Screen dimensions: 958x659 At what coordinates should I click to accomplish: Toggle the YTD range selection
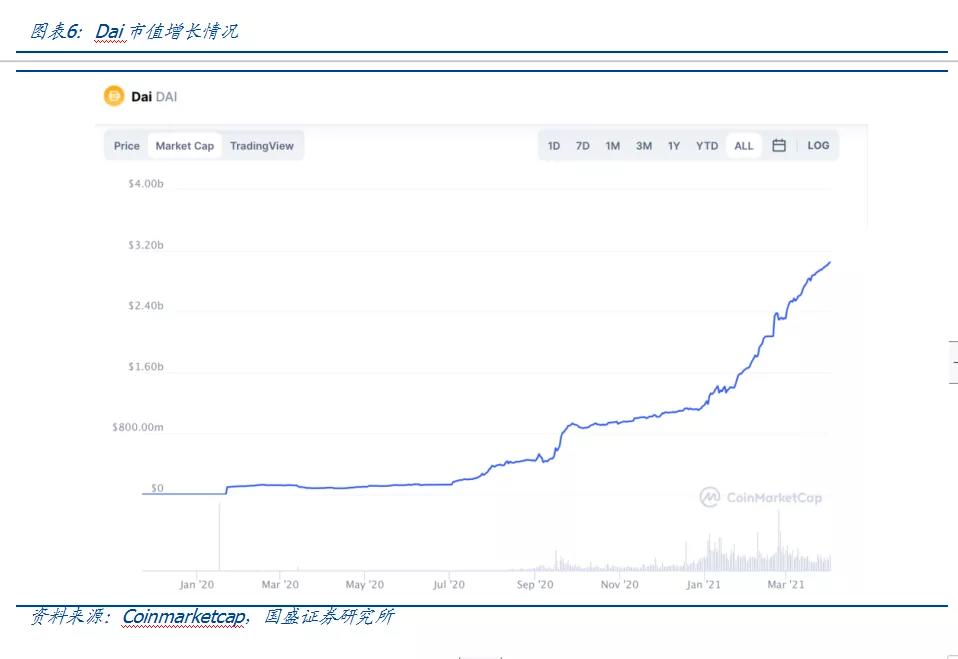click(x=706, y=145)
